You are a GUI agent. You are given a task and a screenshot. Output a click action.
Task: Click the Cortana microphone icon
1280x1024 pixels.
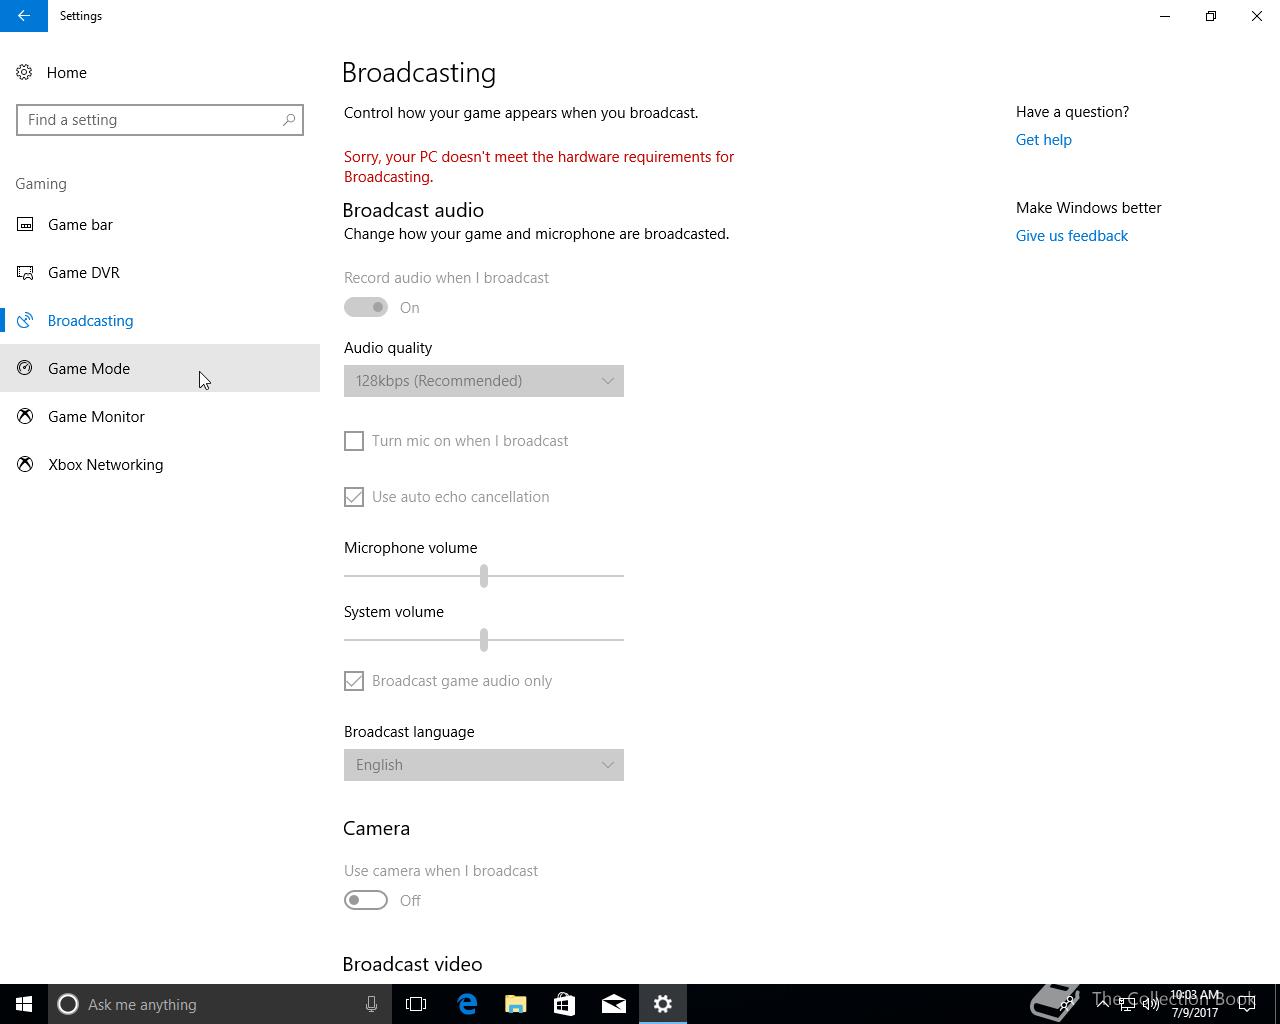(x=371, y=1004)
